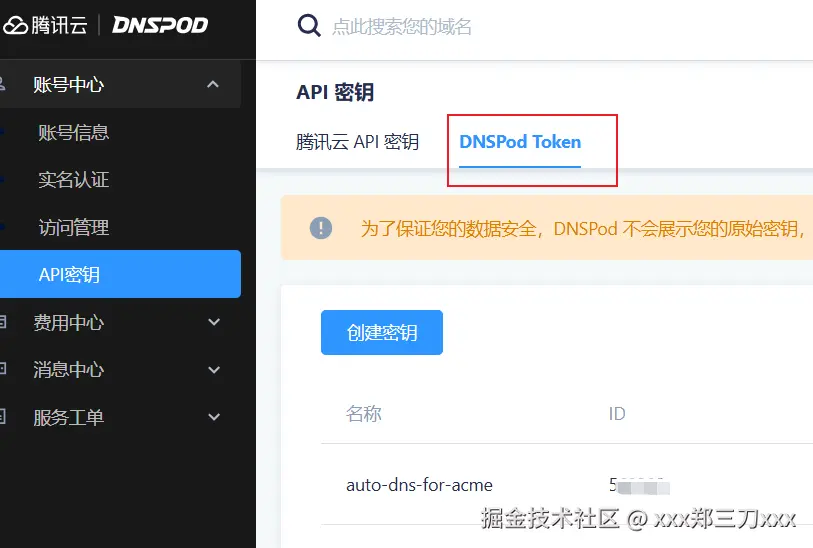Screen dimensions: 813x548
Task: Select API密钥 in the sidebar
Action: coord(120,274)
